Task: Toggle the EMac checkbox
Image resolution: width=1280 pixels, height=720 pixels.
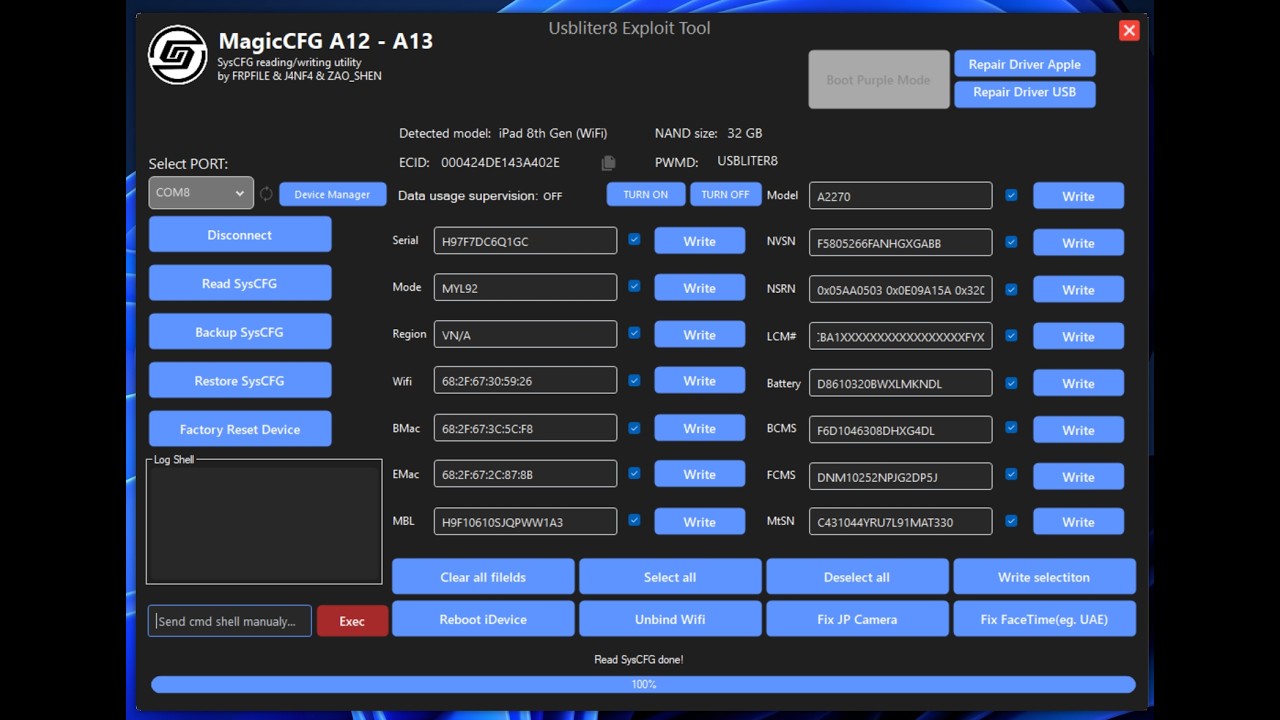Action: point(634,473)
